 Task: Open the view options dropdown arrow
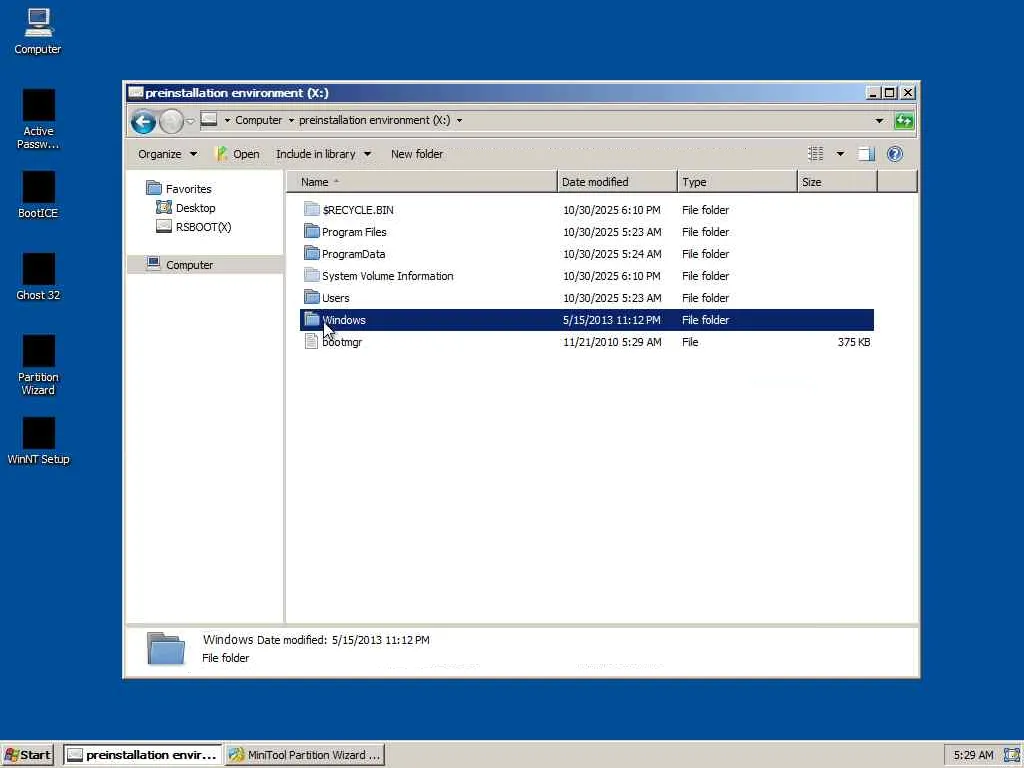coord(840,154)
